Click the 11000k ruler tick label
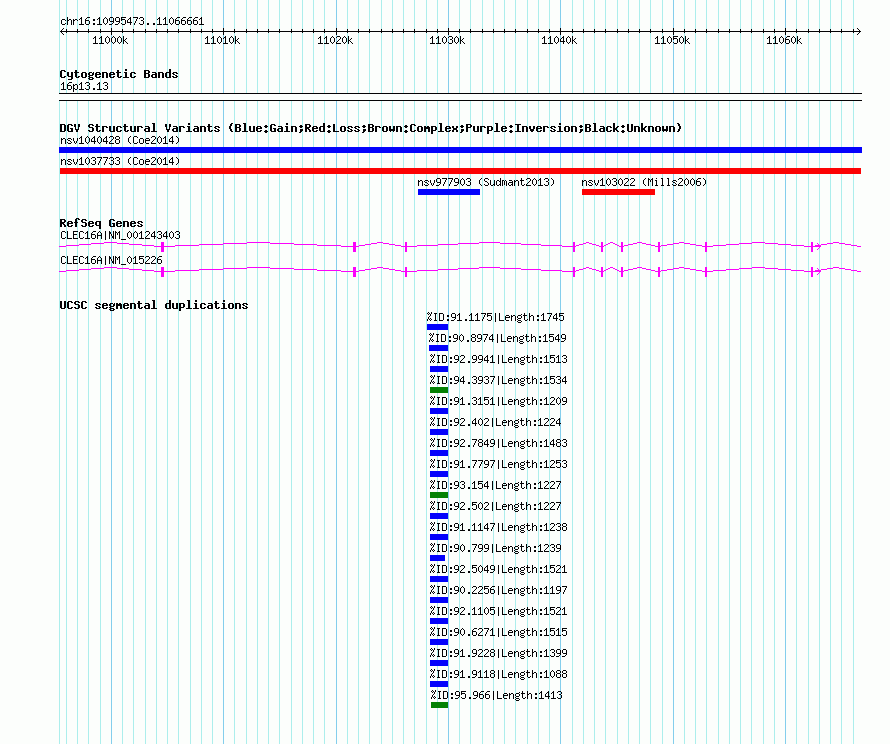The height and width of the screenshot is (744, 890). [x=110, y=40]
